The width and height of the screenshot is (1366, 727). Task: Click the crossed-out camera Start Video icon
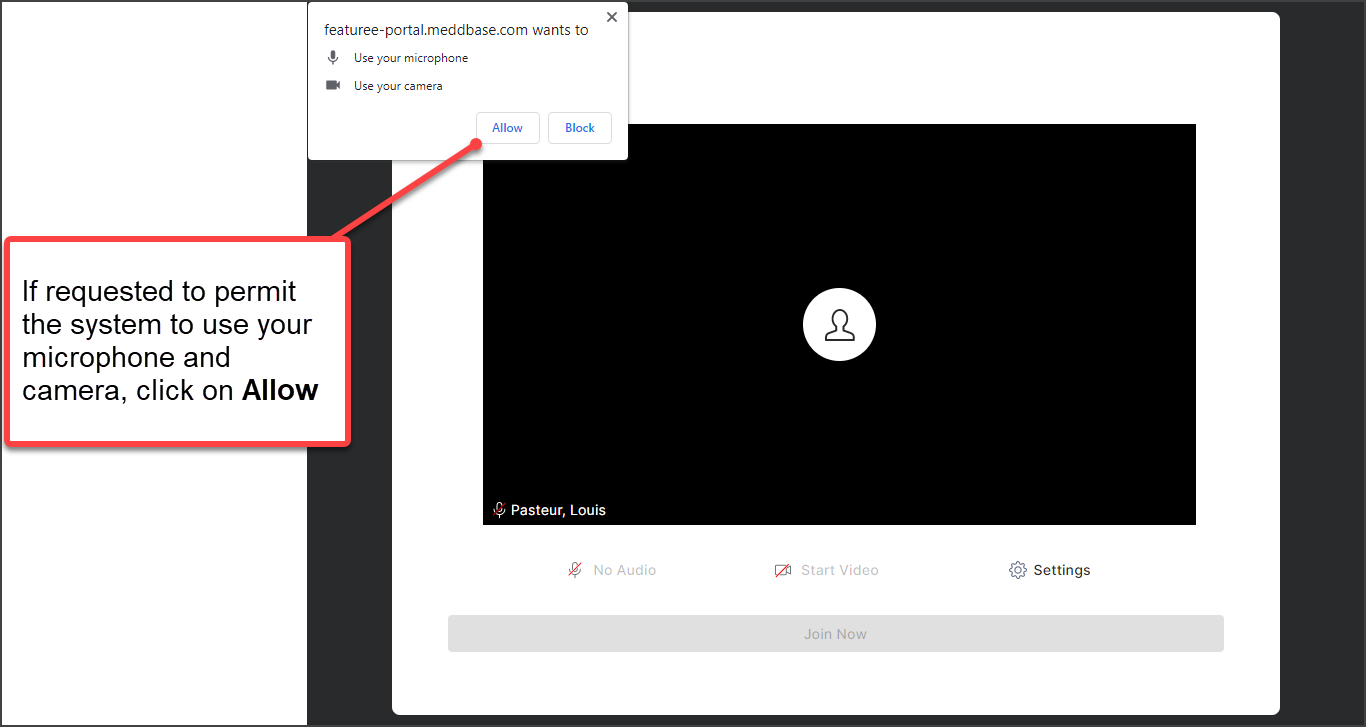pos(783,570)
